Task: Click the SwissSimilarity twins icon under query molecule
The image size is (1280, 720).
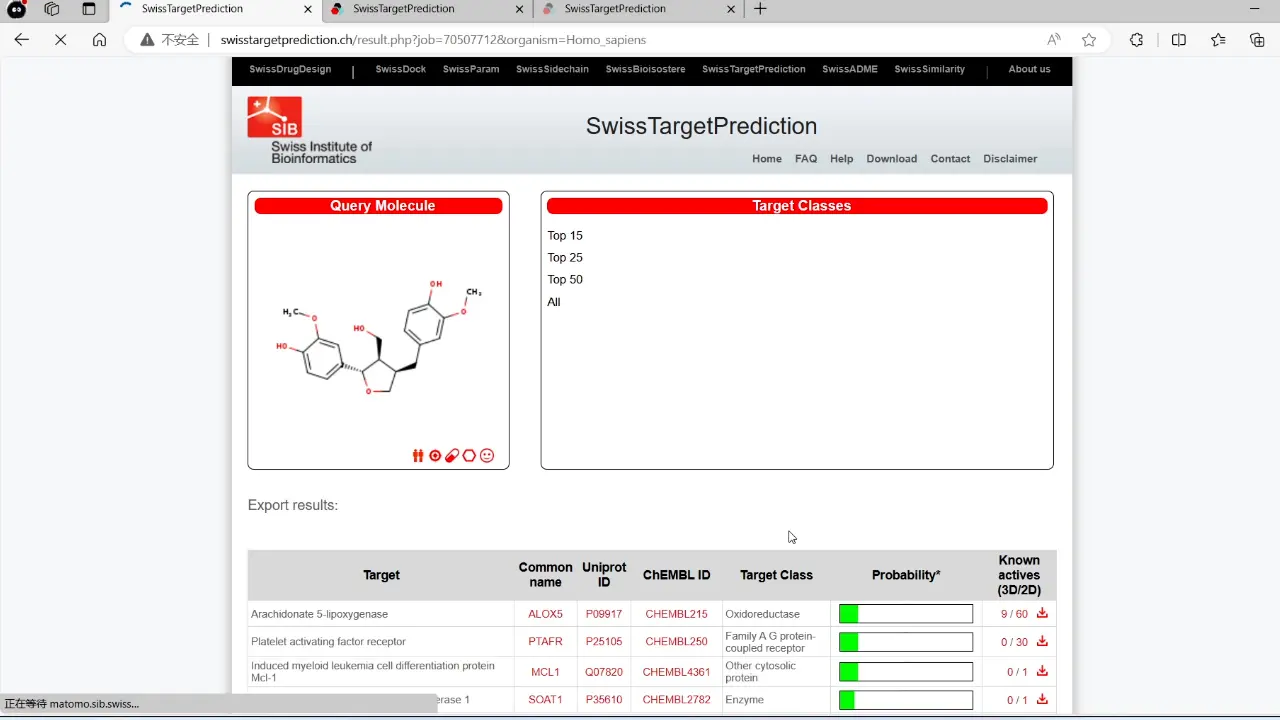Action: pos(418,456)
